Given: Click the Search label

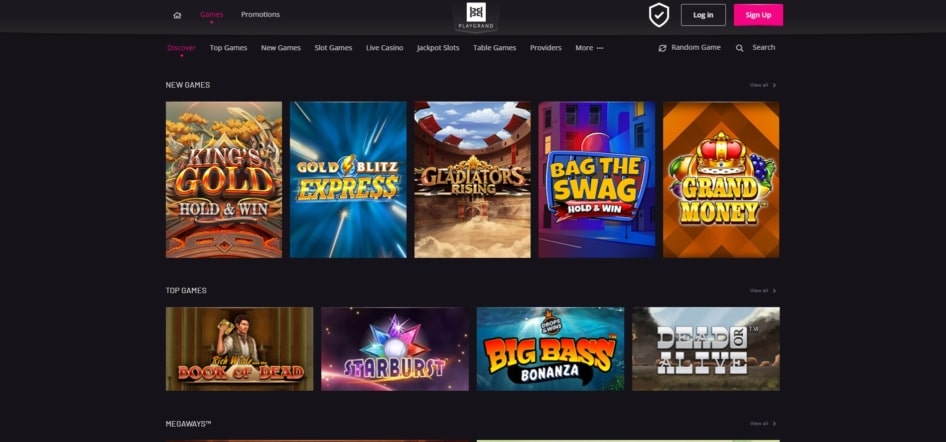Looking at the screenshot, I should pyautogui.click(x=763, y=47).
